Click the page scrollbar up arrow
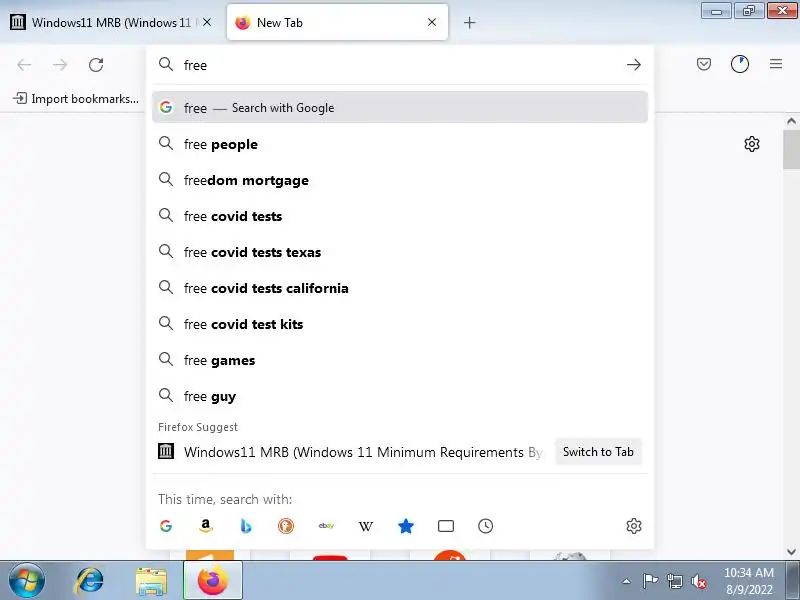The image size is (800, 600). 791,121
